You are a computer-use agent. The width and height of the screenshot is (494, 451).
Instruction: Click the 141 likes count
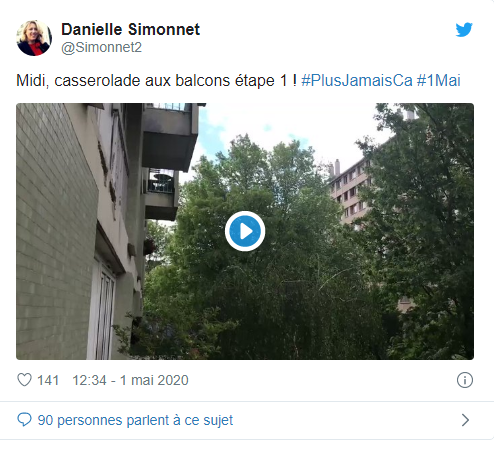[x=48, y=380]
